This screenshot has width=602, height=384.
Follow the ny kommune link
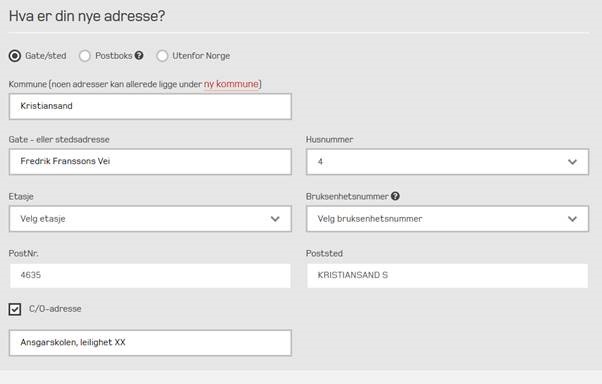click(x=231, y=84)
